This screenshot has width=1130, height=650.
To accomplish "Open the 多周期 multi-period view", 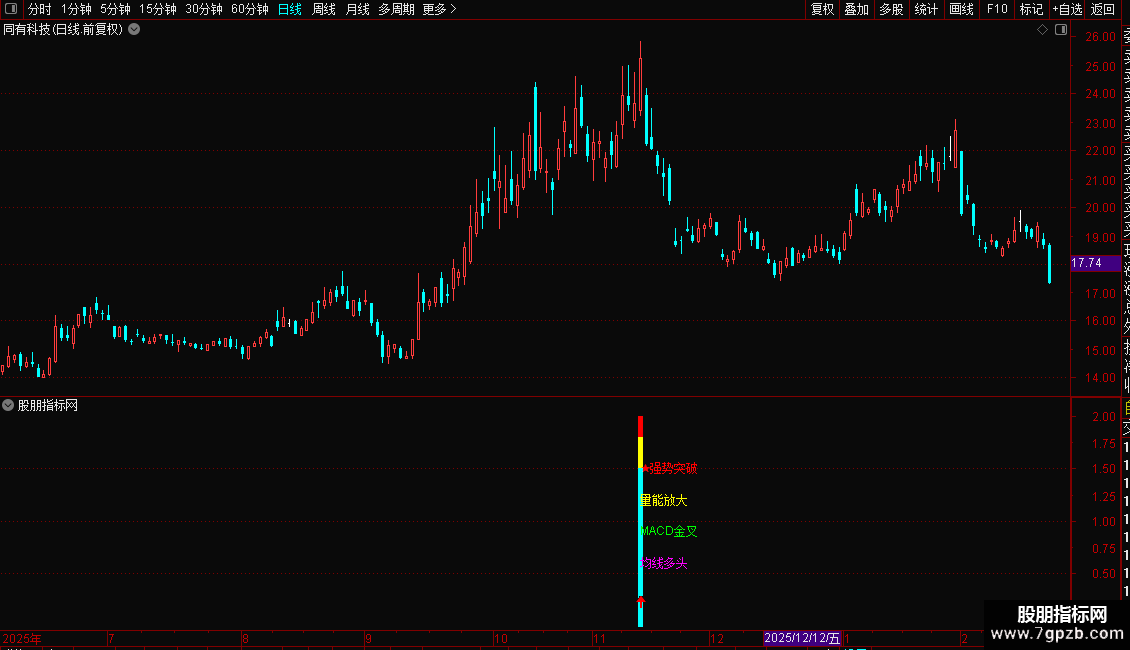I will 396,9.
